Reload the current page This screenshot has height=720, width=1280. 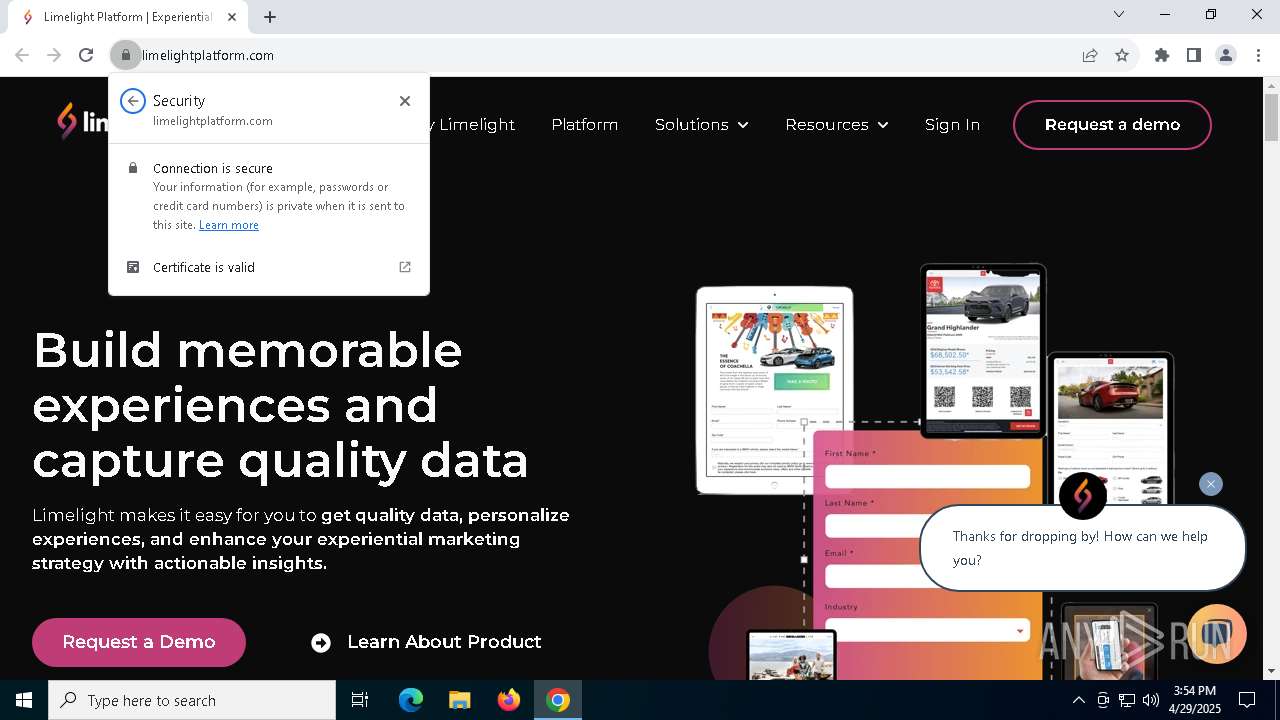click(86, 55)
